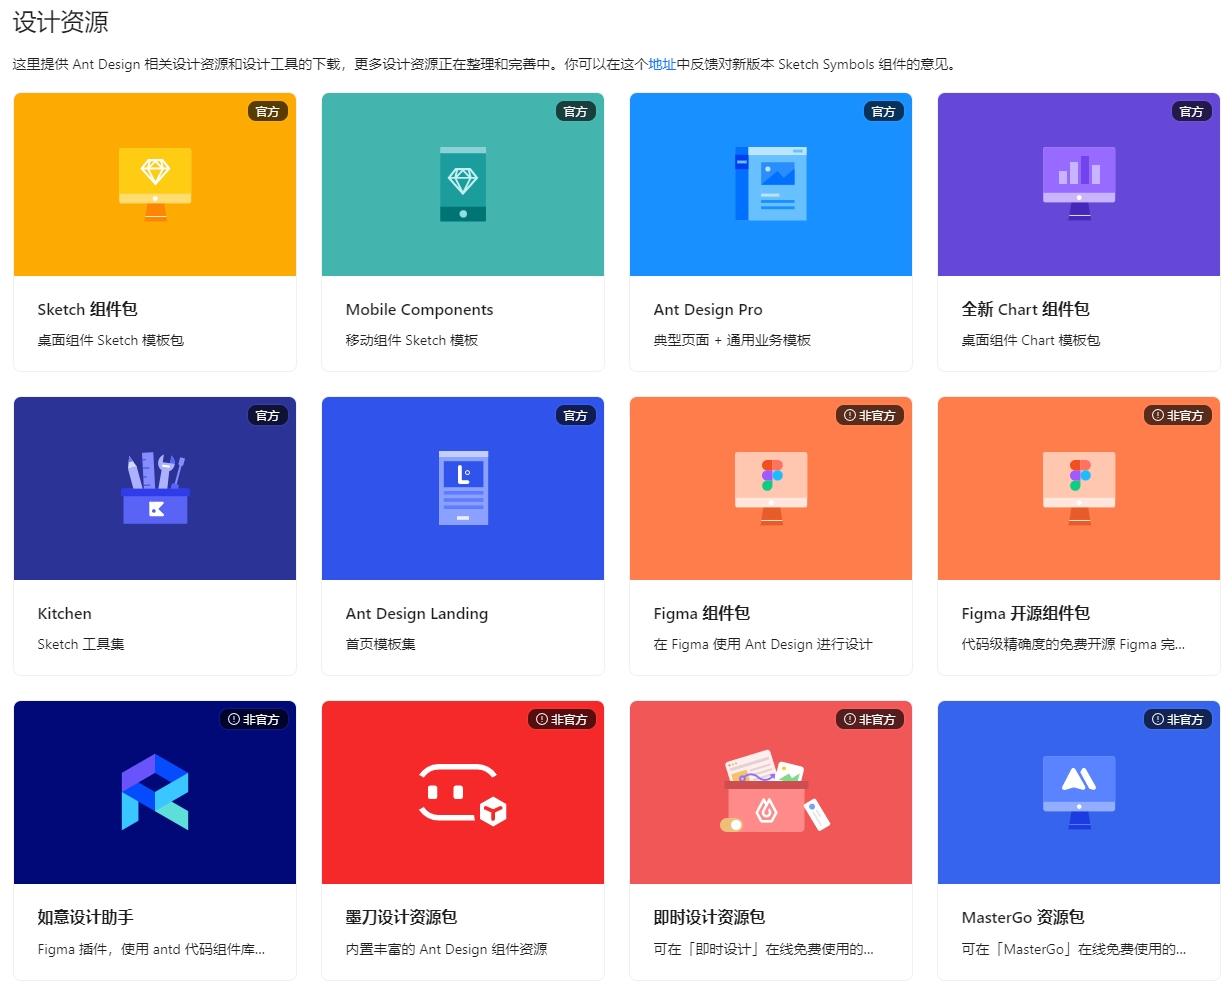Open the 即时设计资源包 title
1229x987 pixels.
(x=710, y=917)
